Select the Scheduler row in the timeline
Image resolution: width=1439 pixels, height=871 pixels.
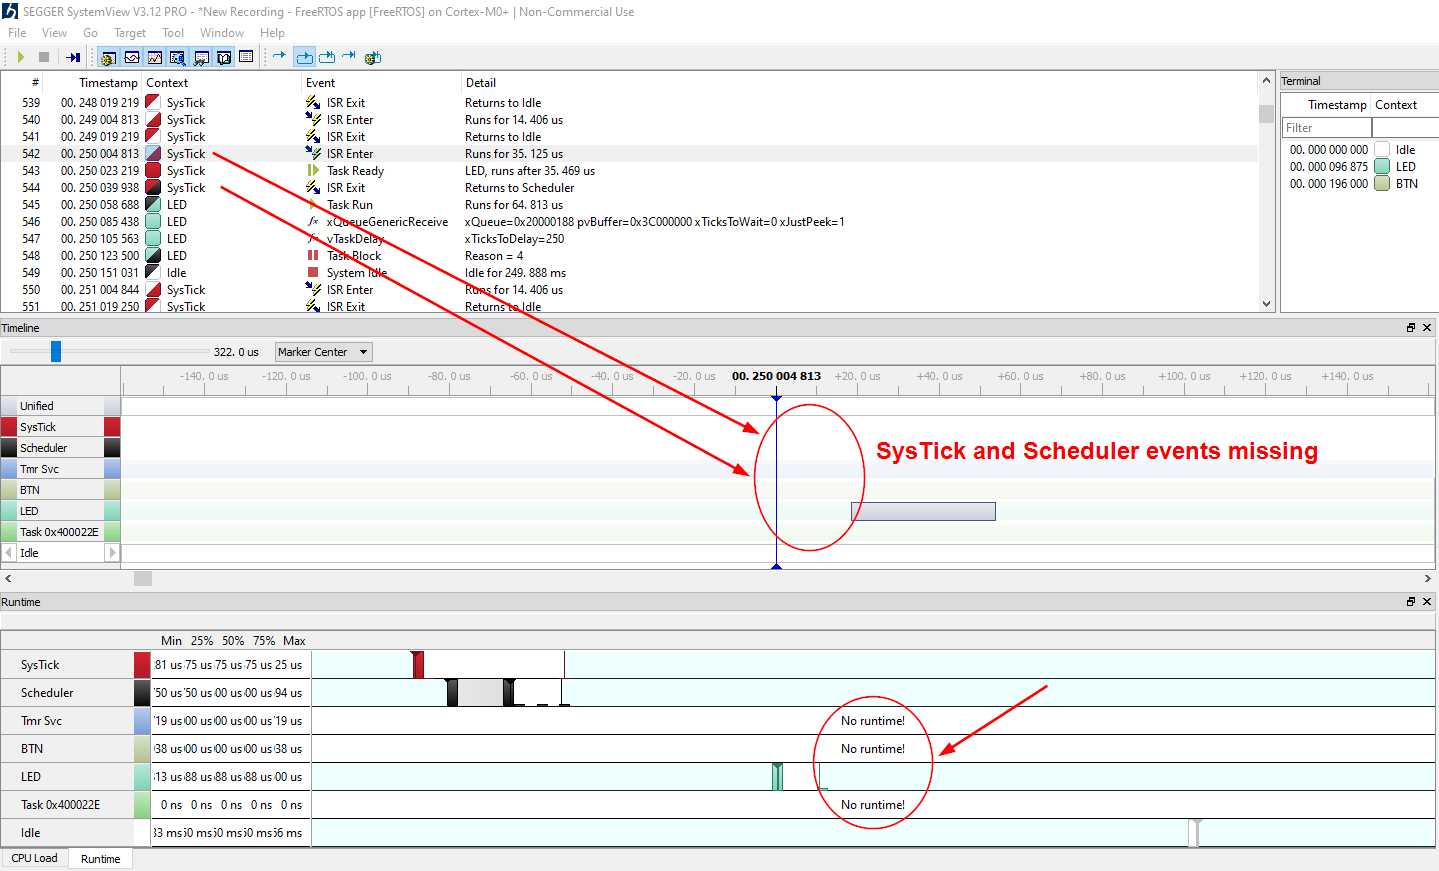pos(60,448)
